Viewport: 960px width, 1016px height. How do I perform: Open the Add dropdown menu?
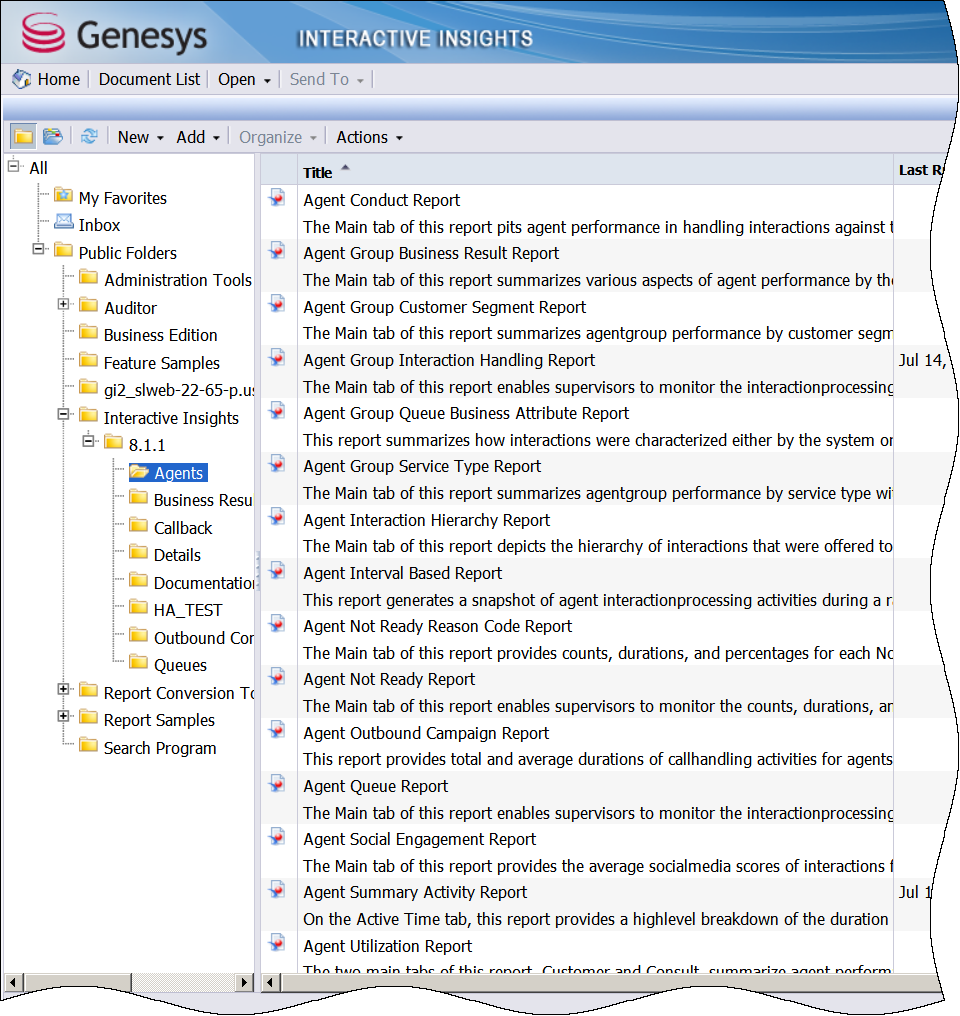click(x=198, y=137)
